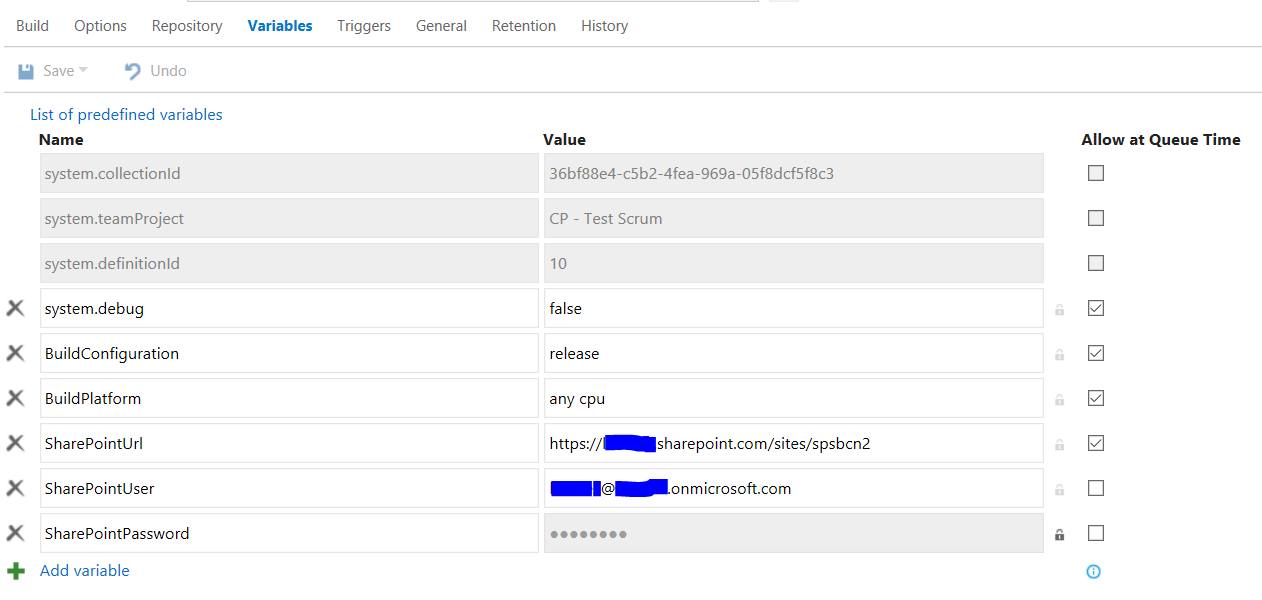Open the Repository tab
Image resolution: width=1262 pixels, height=600 pixels.
click(x=187, y=26)
